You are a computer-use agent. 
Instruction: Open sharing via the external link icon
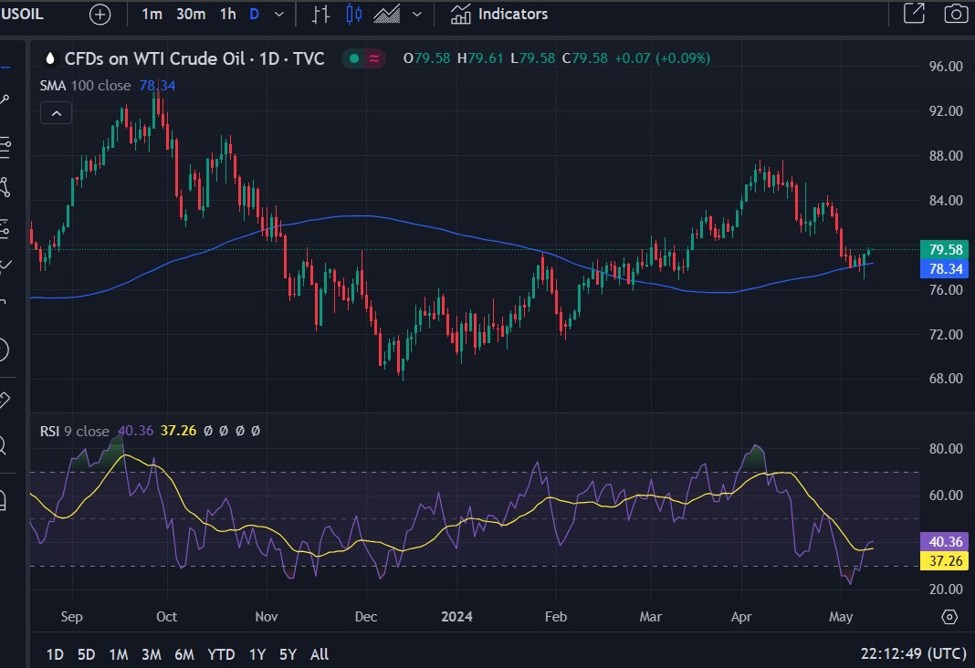[x=915, y=14]
